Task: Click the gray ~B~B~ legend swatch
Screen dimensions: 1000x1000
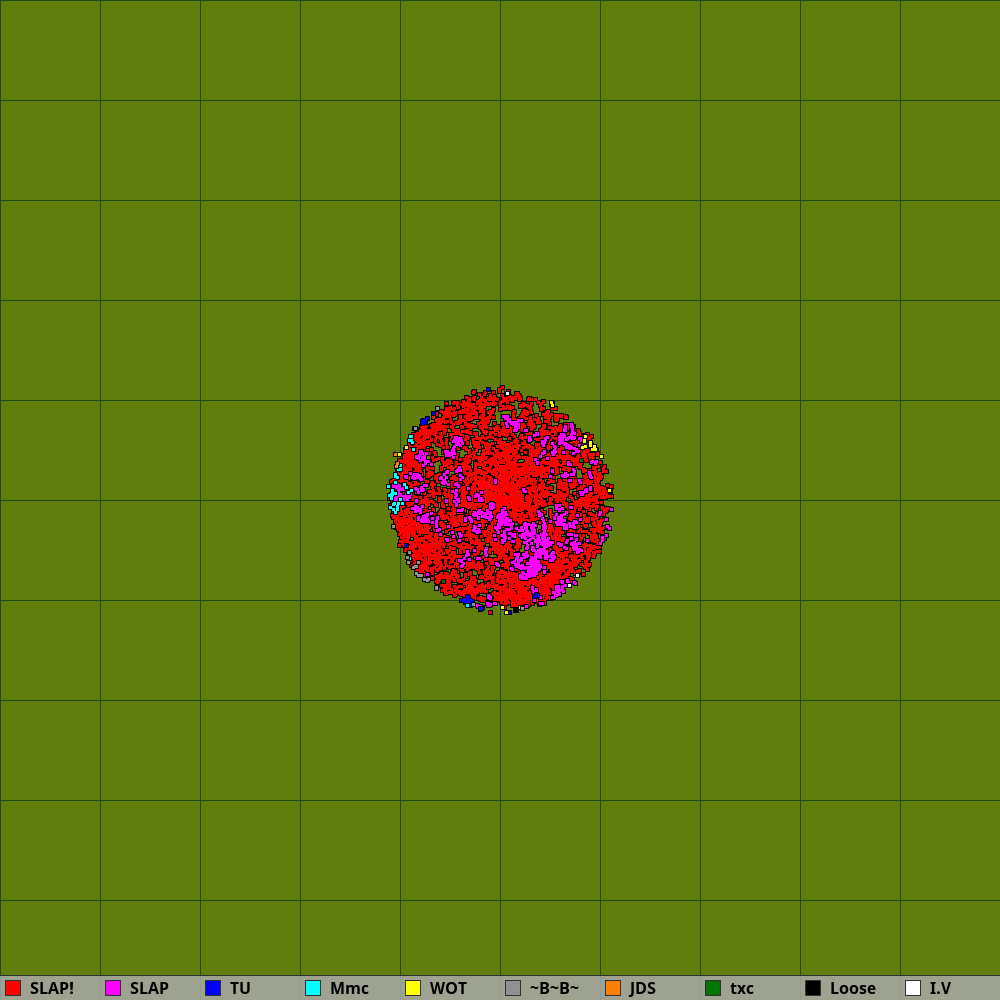Action: click(513, 988)
